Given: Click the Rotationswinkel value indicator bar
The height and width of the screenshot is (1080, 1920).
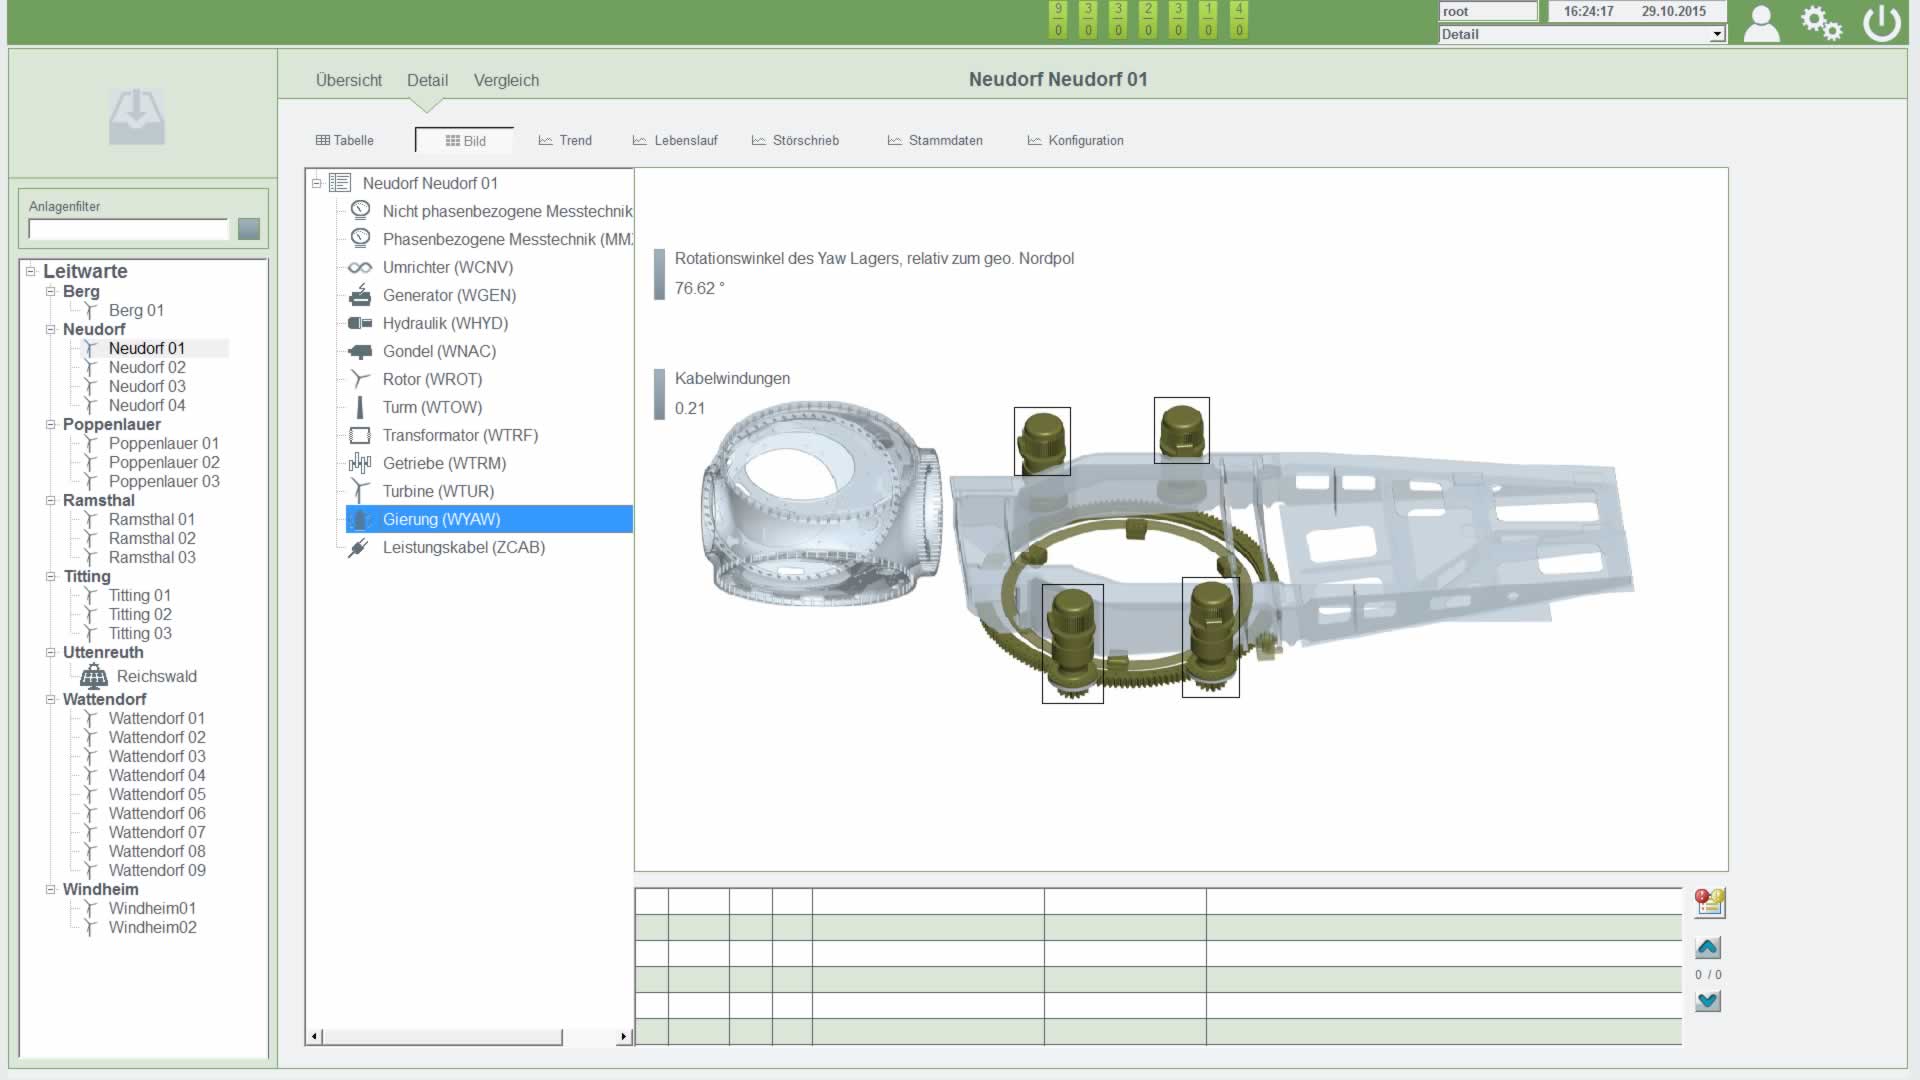Looking at the screenshot, I should (659, 274).
